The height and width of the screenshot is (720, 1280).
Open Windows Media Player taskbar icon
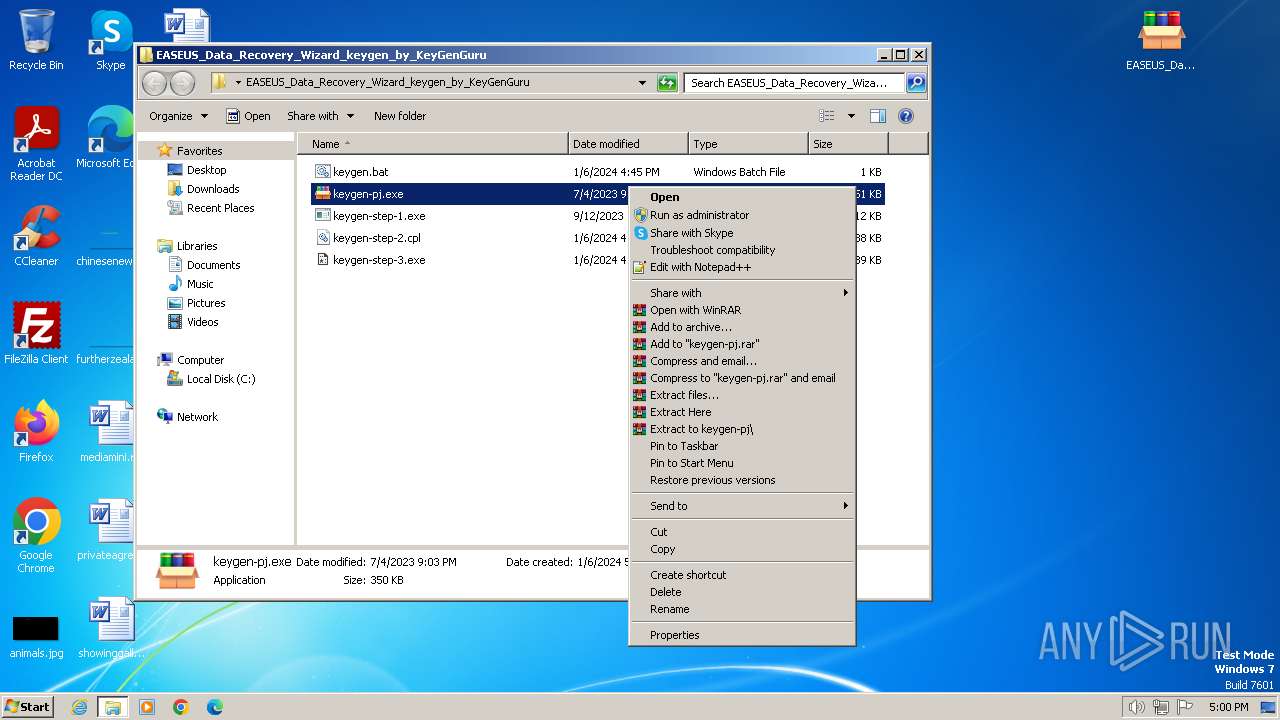pos(147,707)
